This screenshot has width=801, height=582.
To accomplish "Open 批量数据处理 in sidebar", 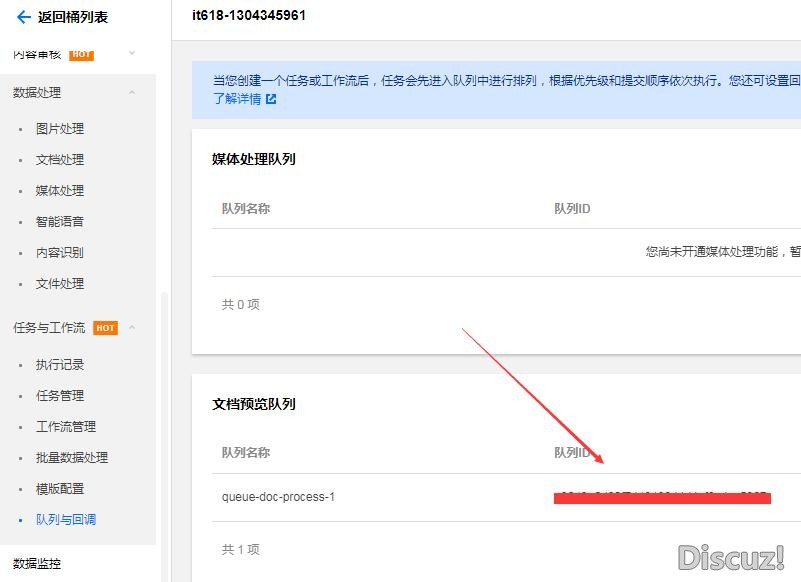I will 72,458.
